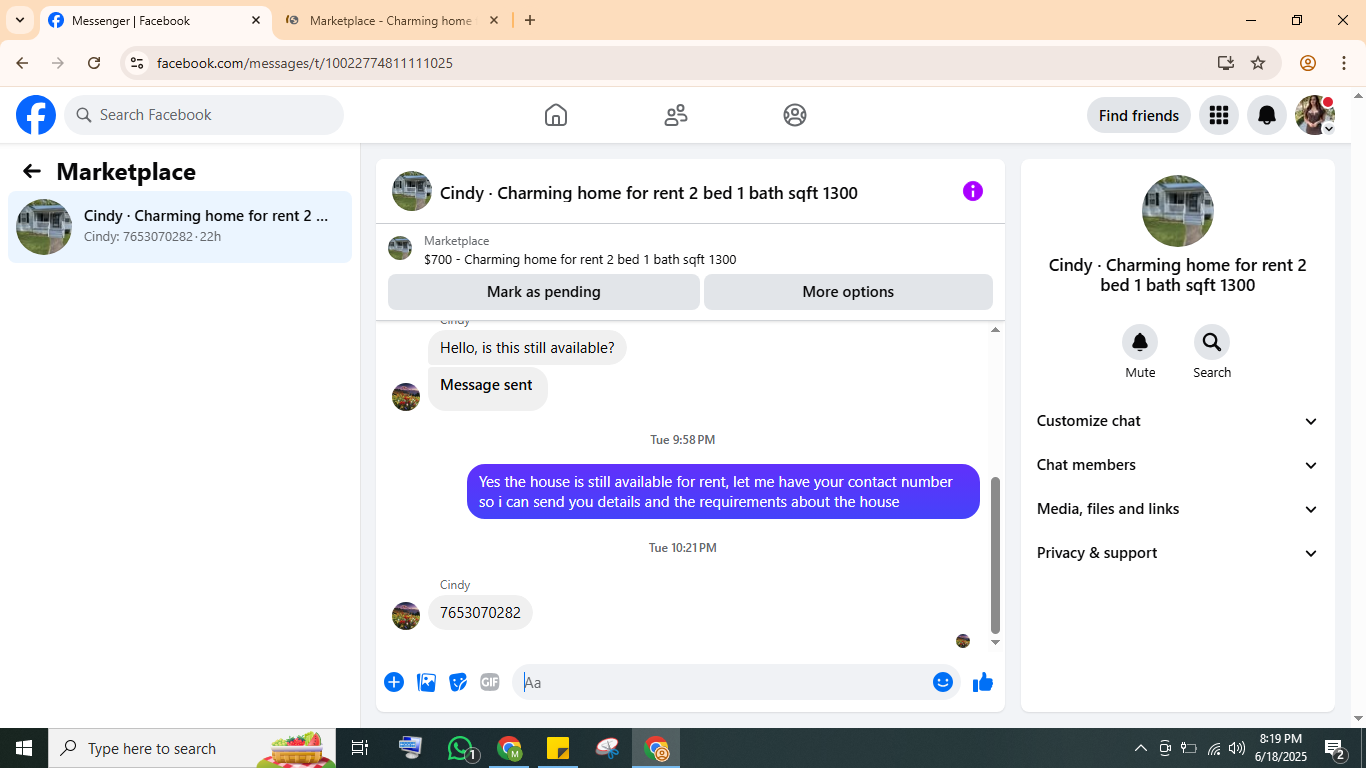Open Task View on the taskbar
The image size is (1366, 768).
pyautogui.click(x=360, y=748)
